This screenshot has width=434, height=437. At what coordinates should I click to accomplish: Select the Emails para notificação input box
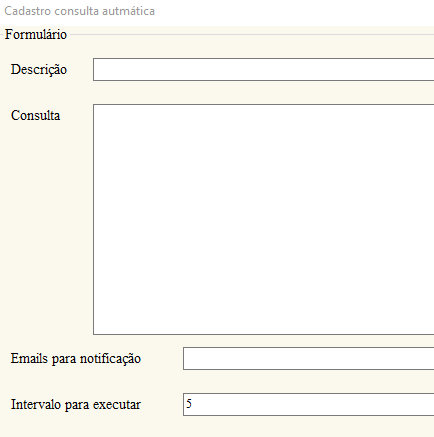click(308, 358)
